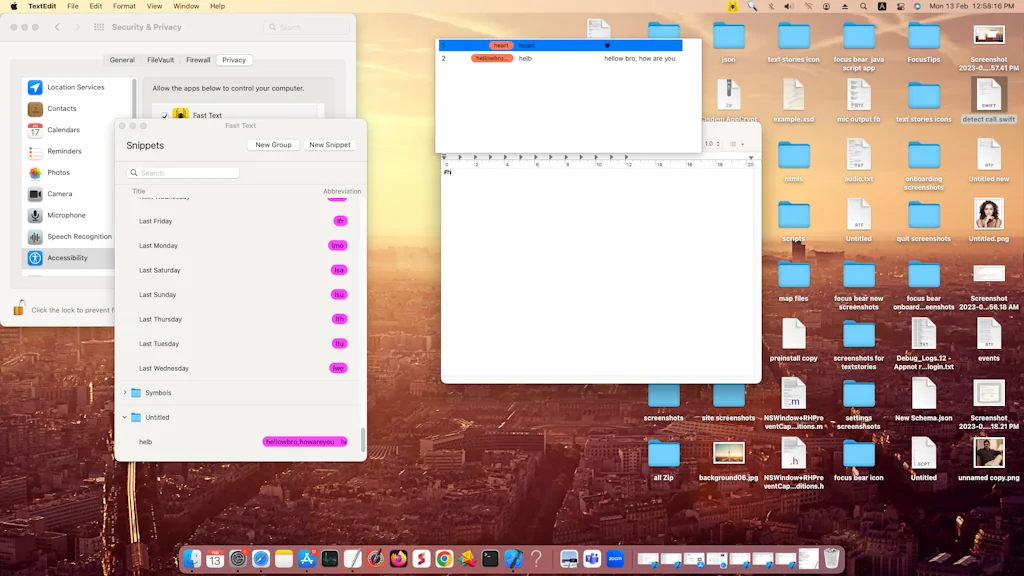The height and width of the screenshot is (576, 1024).
Task: Check the Fast Text app checkbox
Action: [x=165, y=115]
